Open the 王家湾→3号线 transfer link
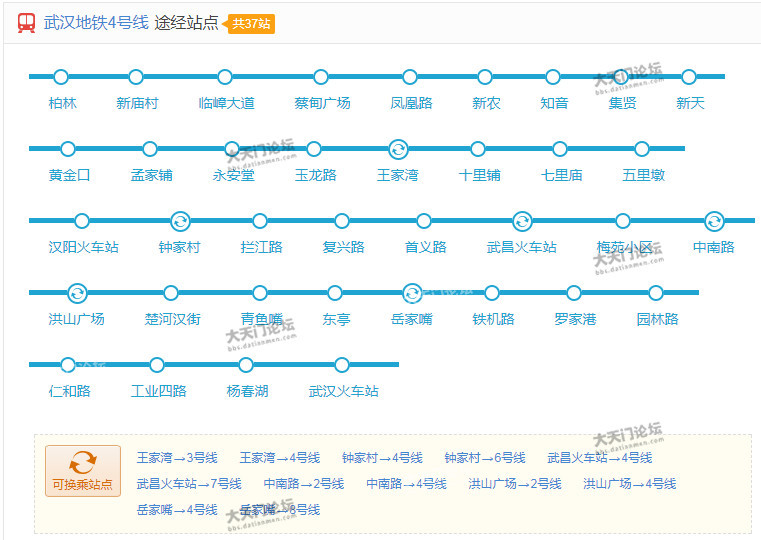Viewport: 761px width, 540px height. [x=177, y=458]
